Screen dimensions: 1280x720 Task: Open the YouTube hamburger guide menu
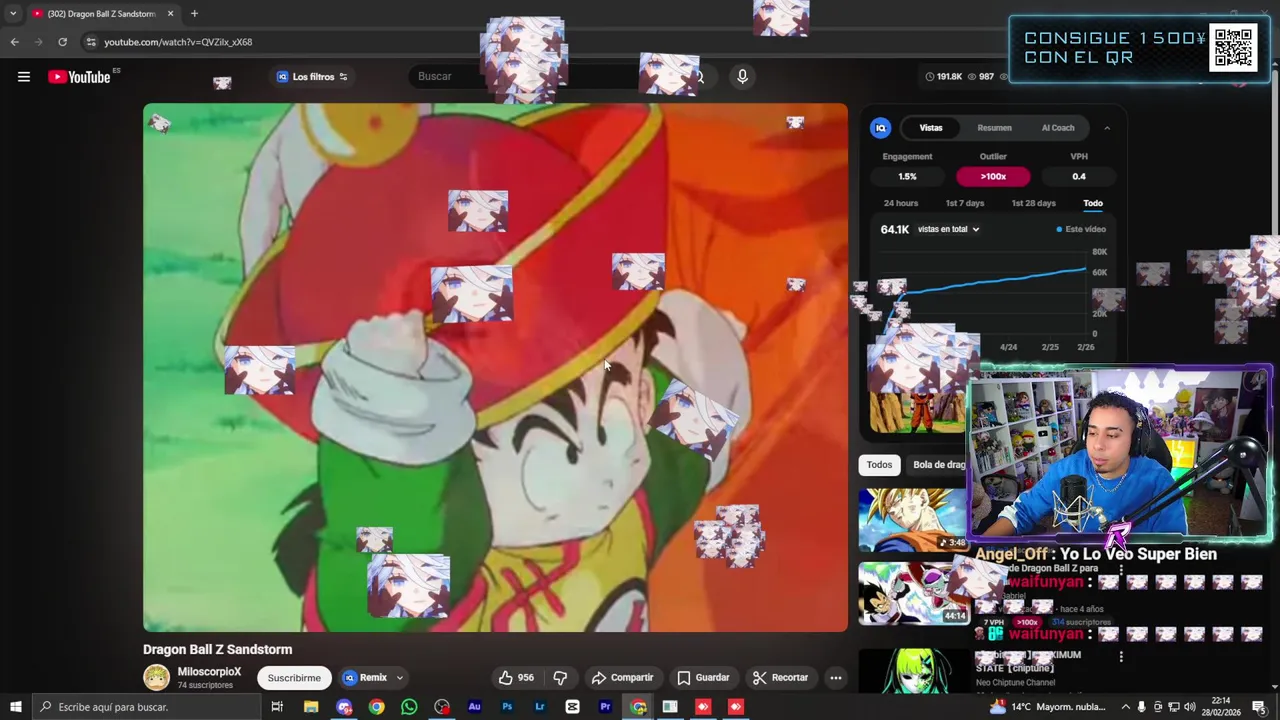(x=24, y=77)
